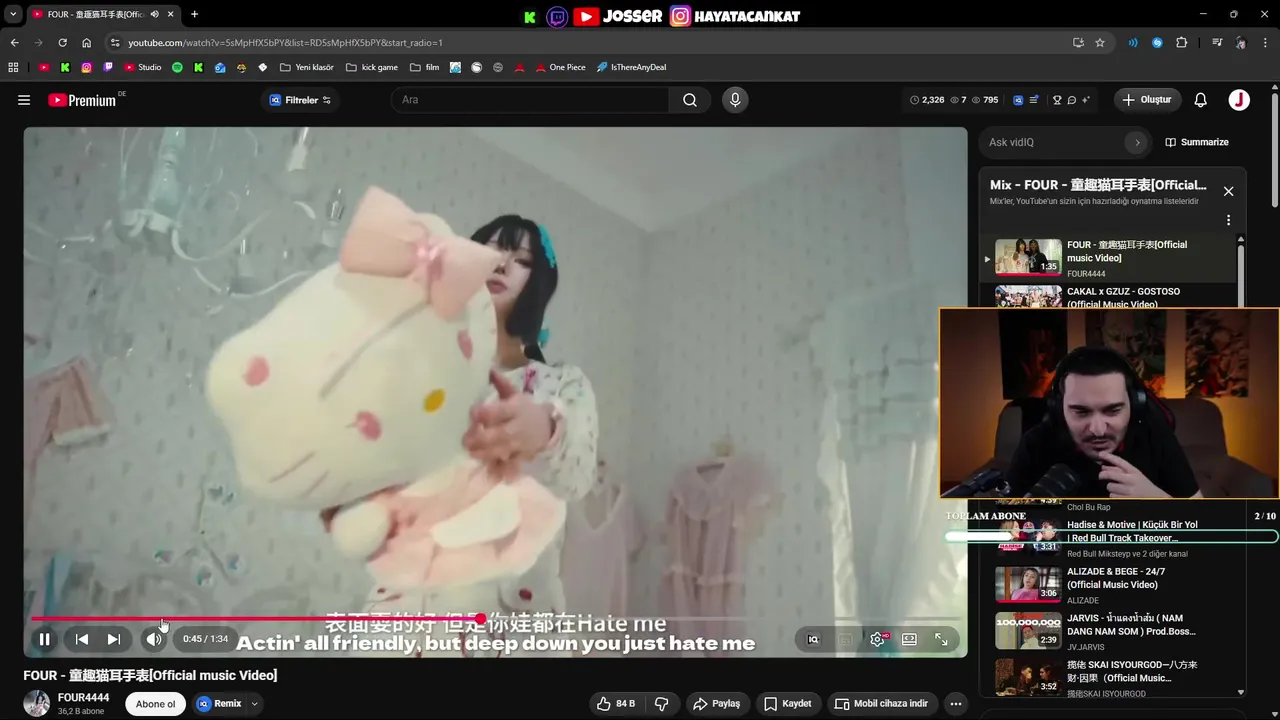Open Filtreler filter options

tap(300, 100)
